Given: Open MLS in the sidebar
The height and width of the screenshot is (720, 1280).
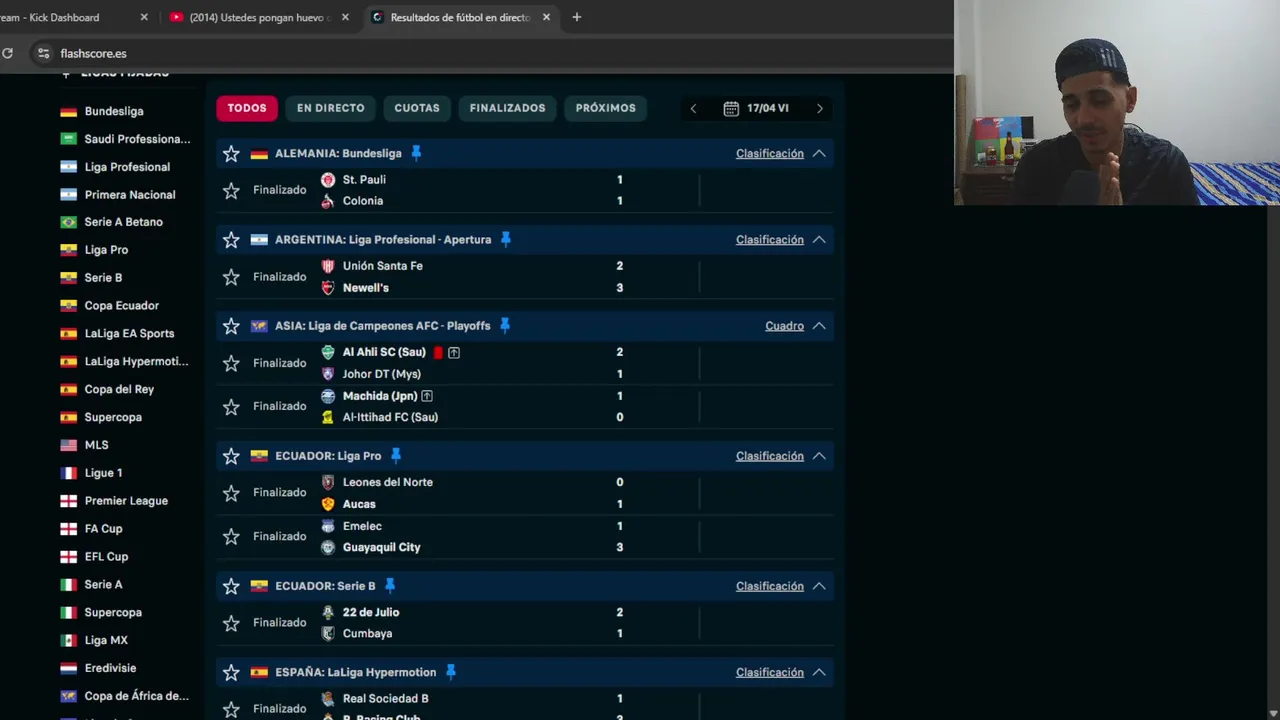Looking at the screenshot, I should 96,445.
